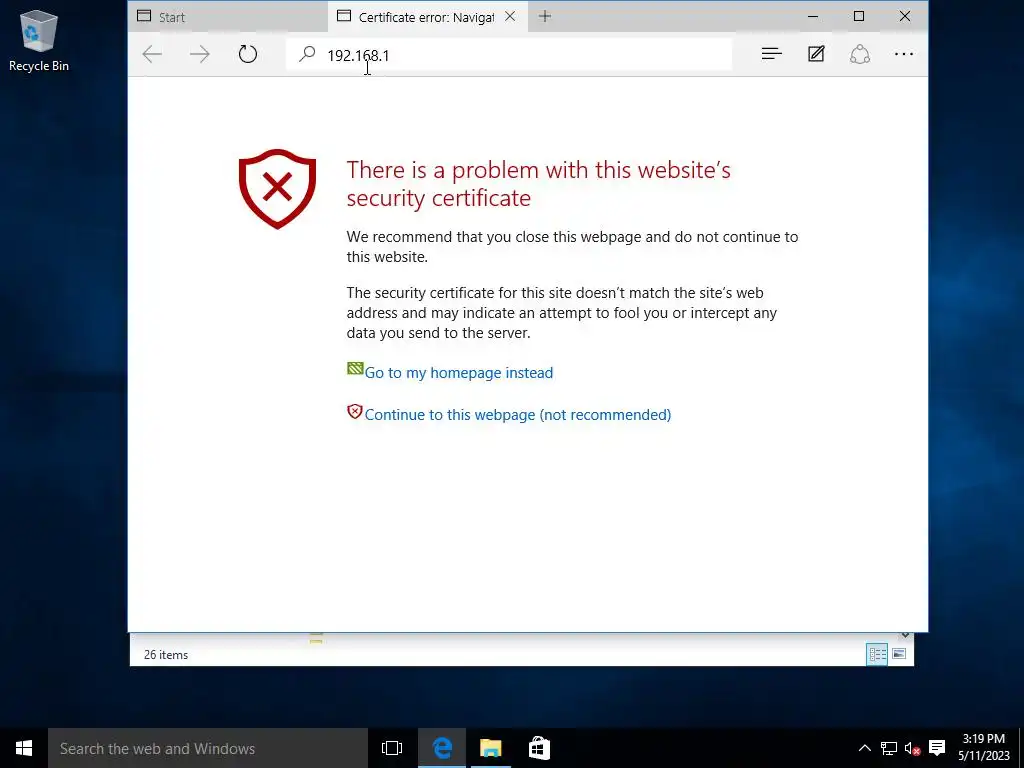Launch the Store from the taskbar
Image resolution: width=1024 pixels, height=768 pixels.
539,748
